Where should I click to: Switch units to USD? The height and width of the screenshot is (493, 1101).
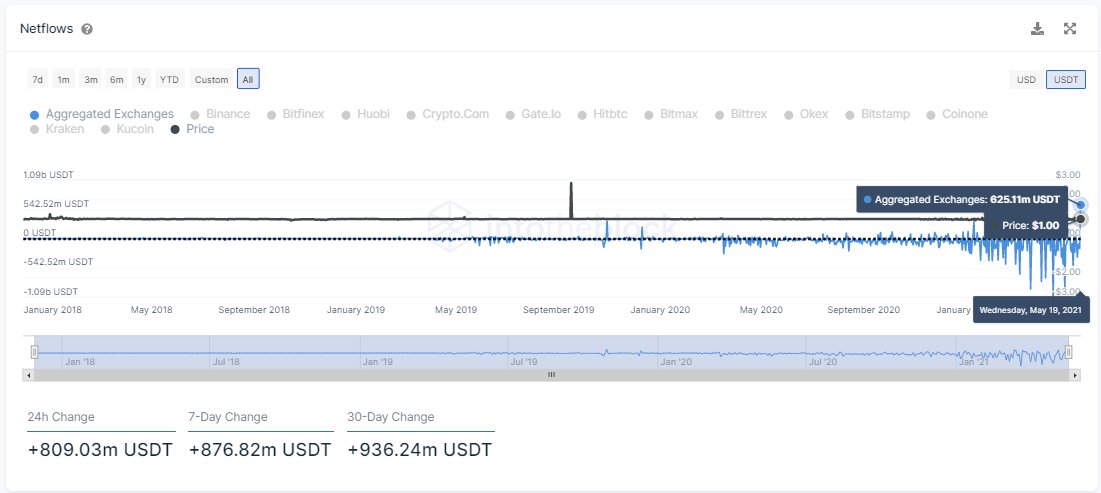point(1026,79)
